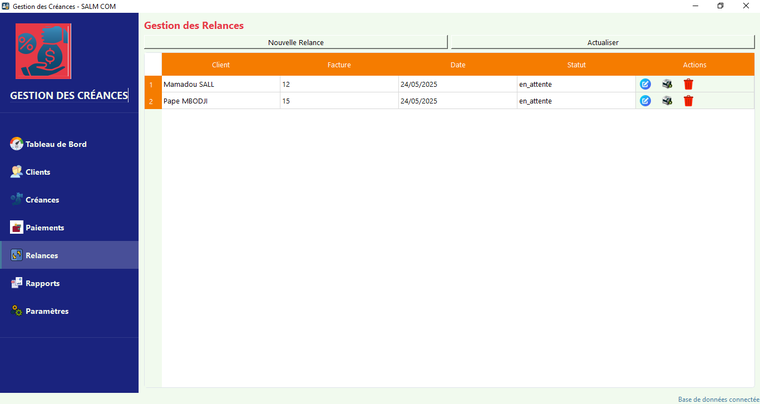The height and width of the screenshot is (404, 760).
Task: Click the Client column header
Action: 221,65
